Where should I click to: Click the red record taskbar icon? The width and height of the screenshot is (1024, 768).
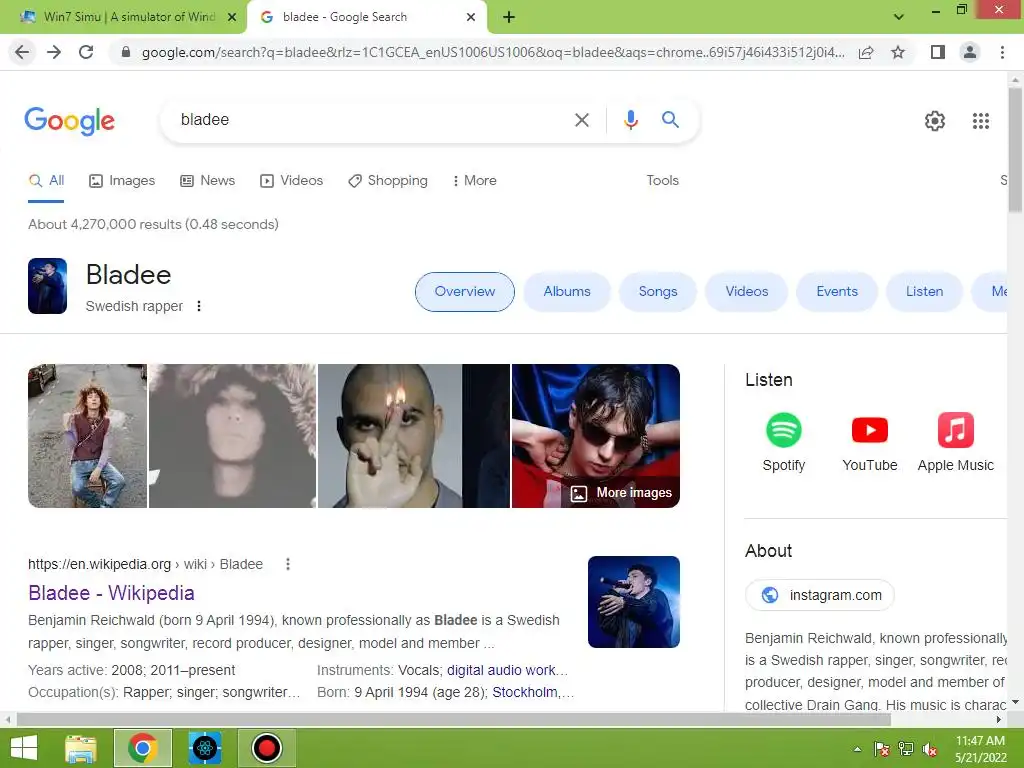tap(266, 748)
